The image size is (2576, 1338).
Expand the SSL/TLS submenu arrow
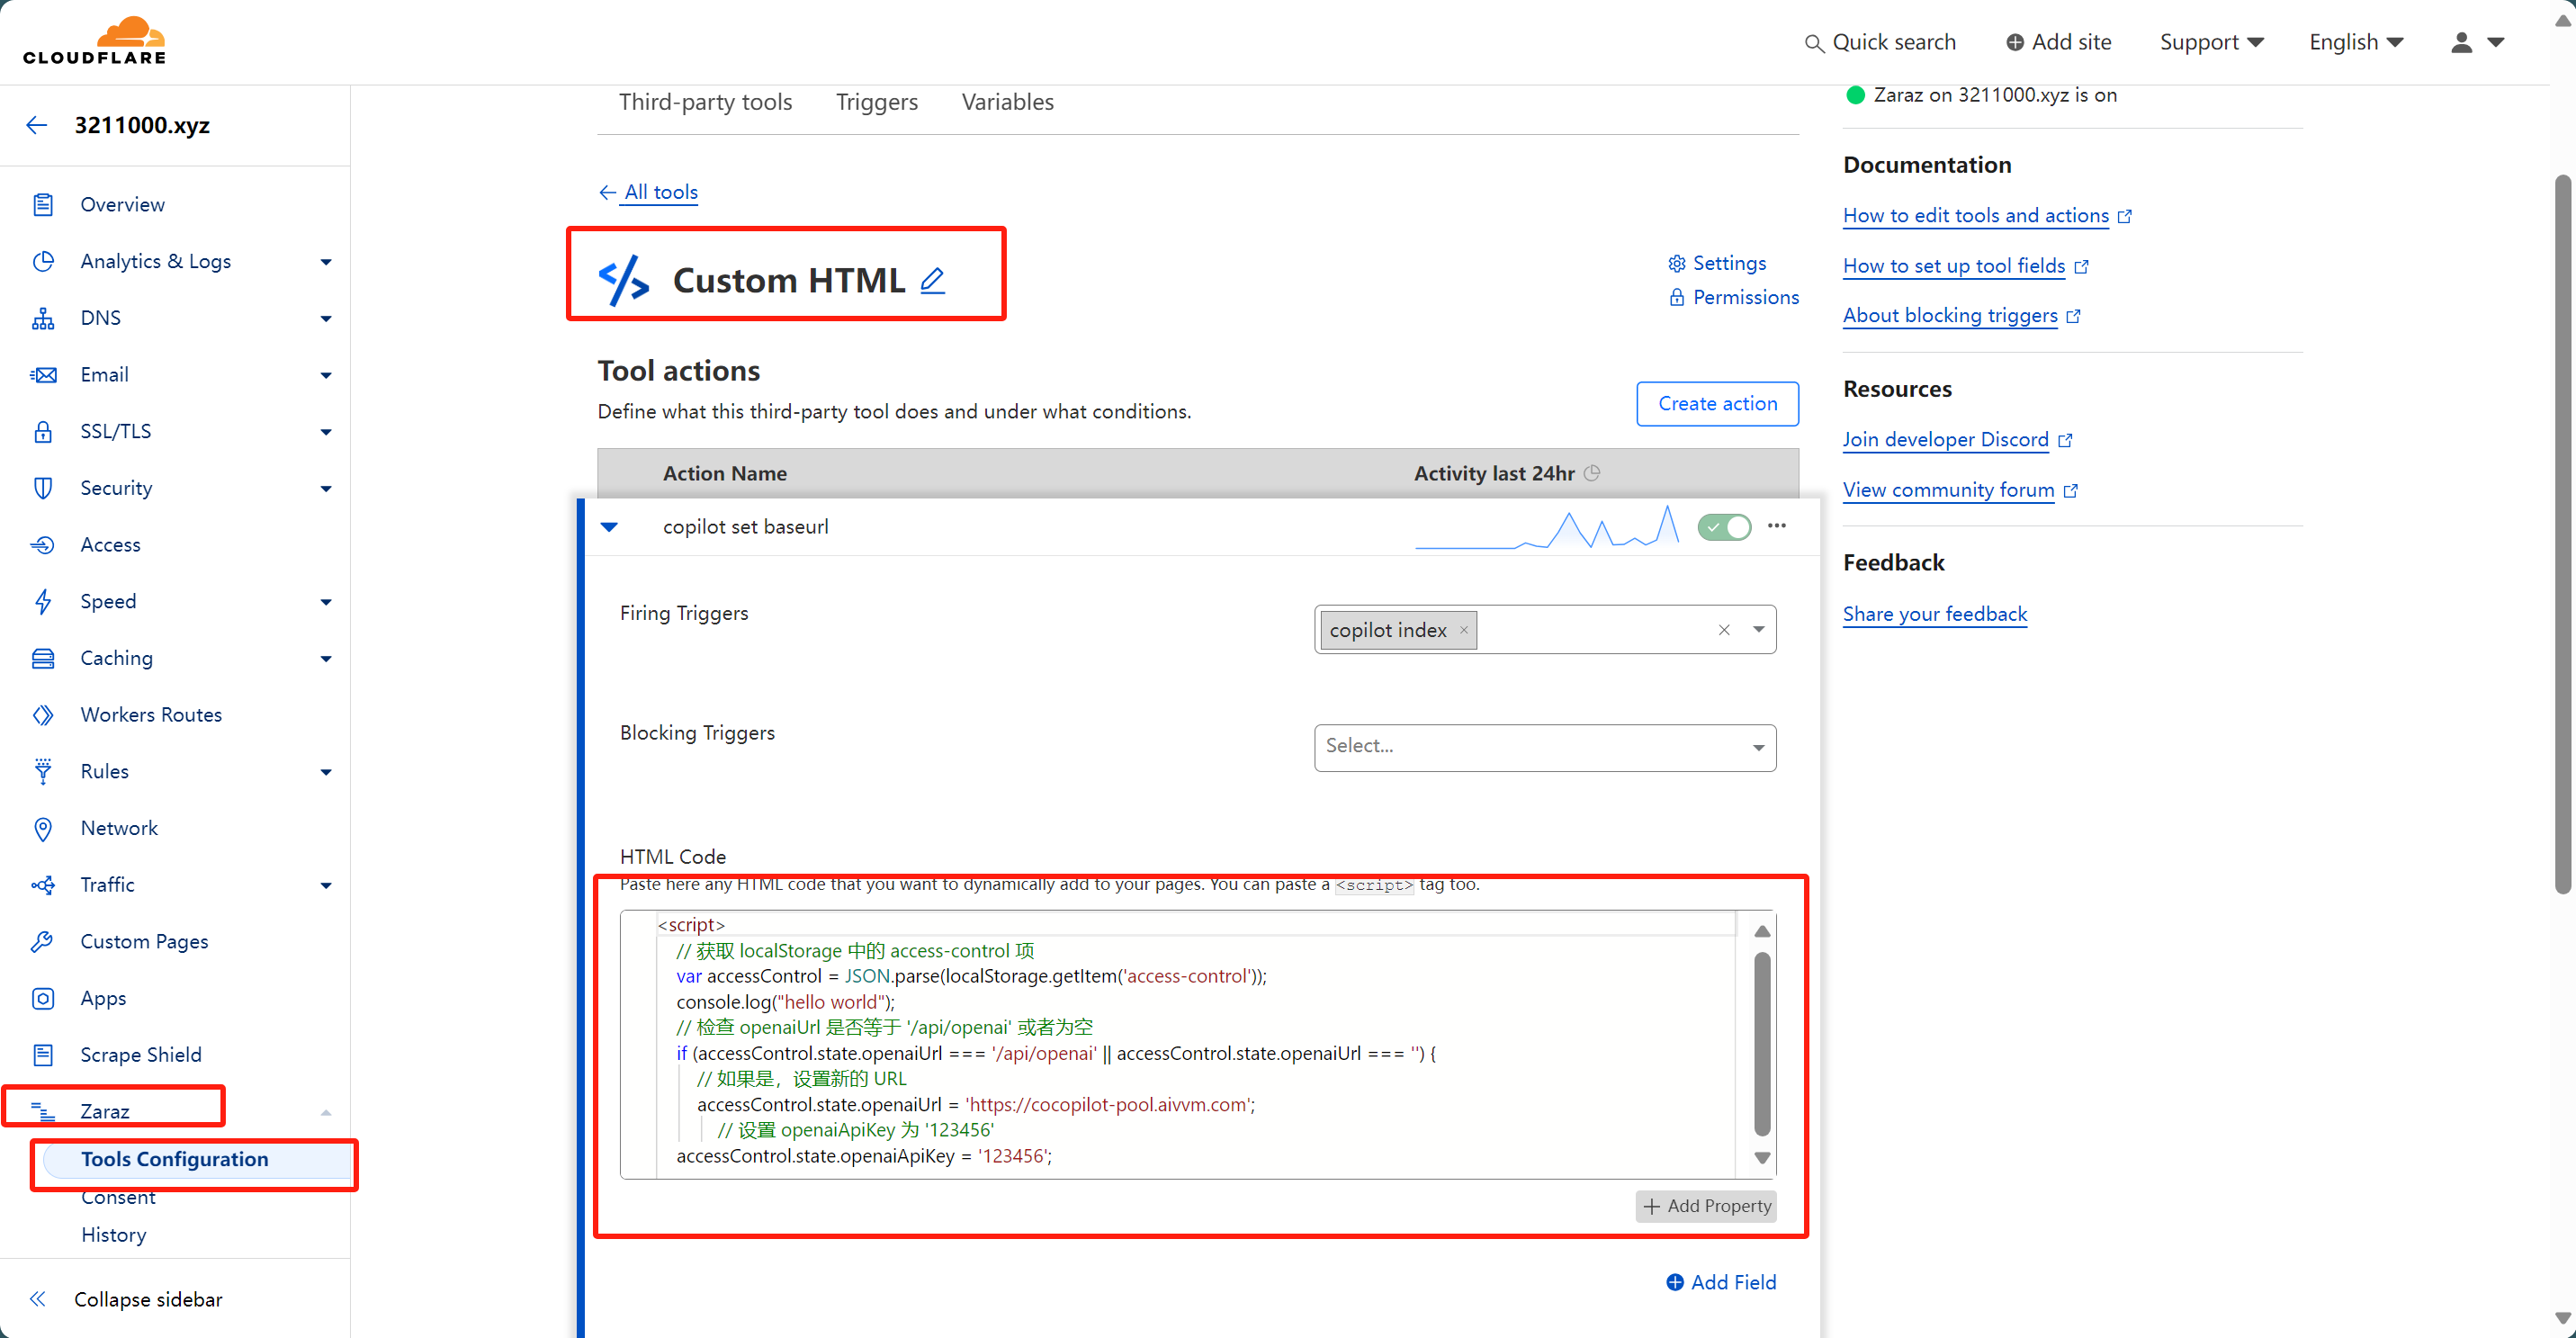[x=326, y=432]
